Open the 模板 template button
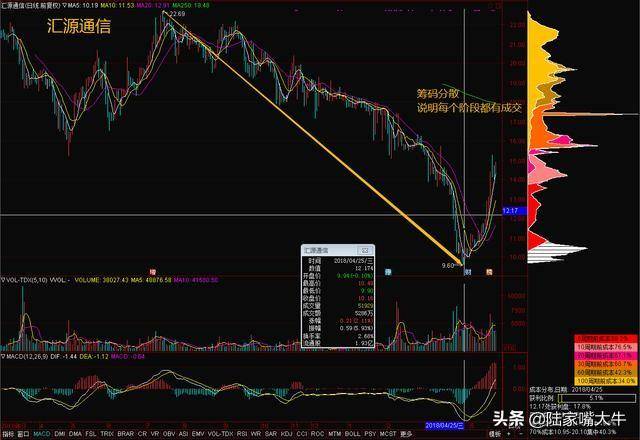Image resolution: width=640 pixels, height=440 pixels. pos(495,434)
